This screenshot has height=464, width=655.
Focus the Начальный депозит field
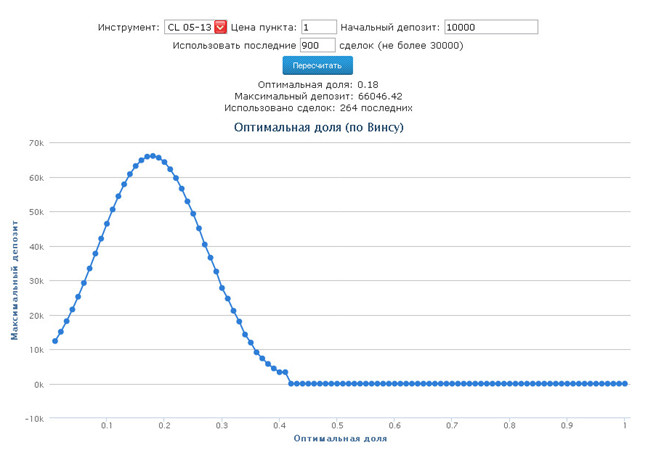click(491, 27)
